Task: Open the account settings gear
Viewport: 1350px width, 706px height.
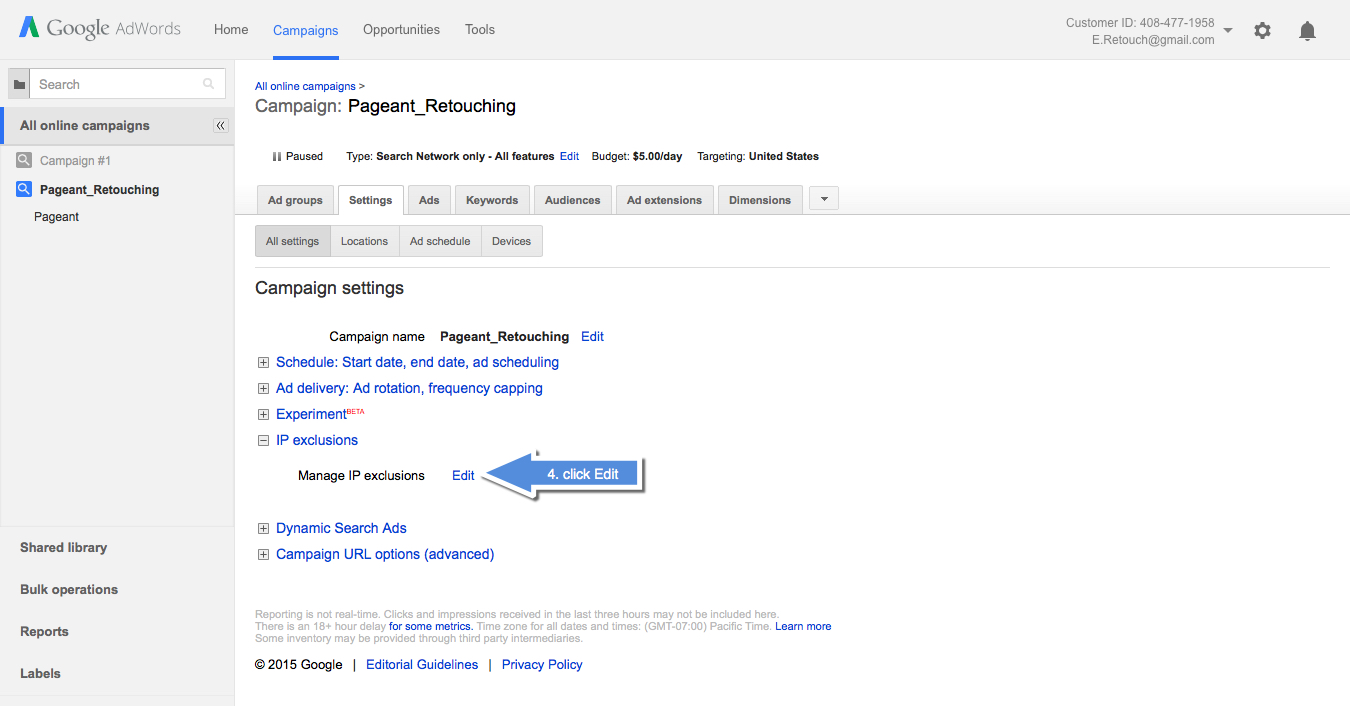Action: pyautogui.click(x=1262, y=31)
